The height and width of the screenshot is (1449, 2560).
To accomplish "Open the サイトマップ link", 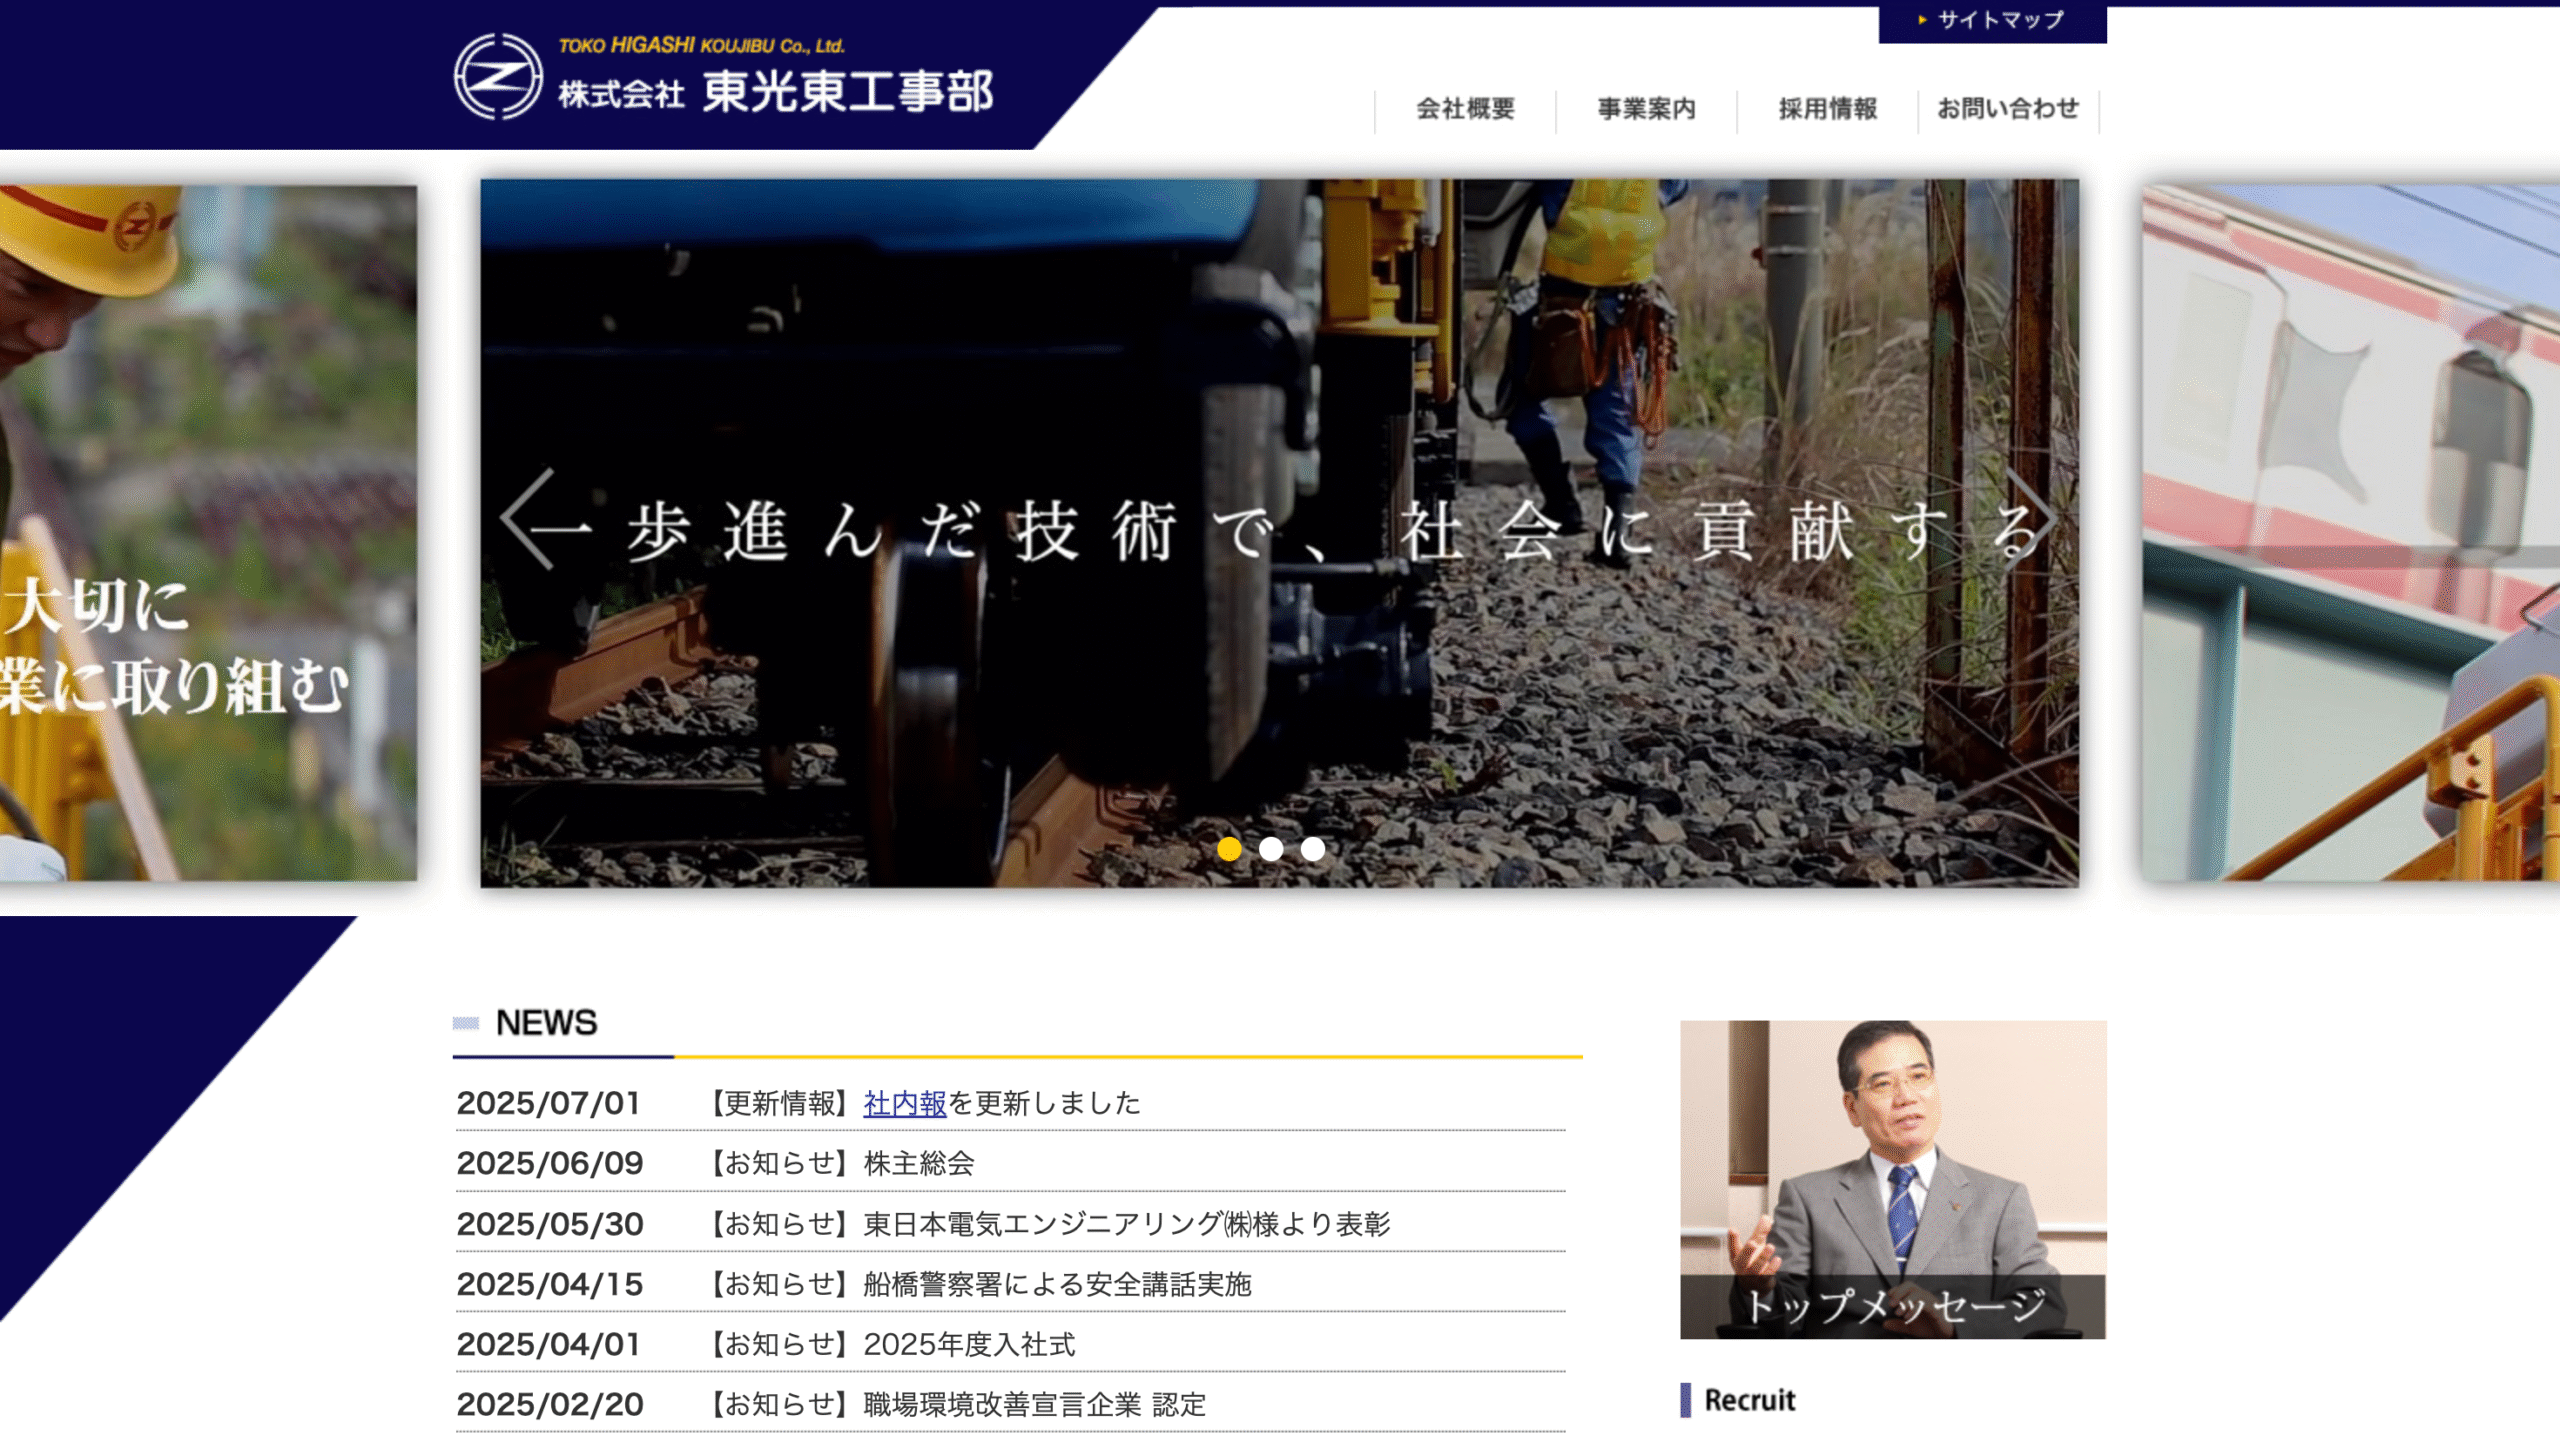I will [1996, 17].
